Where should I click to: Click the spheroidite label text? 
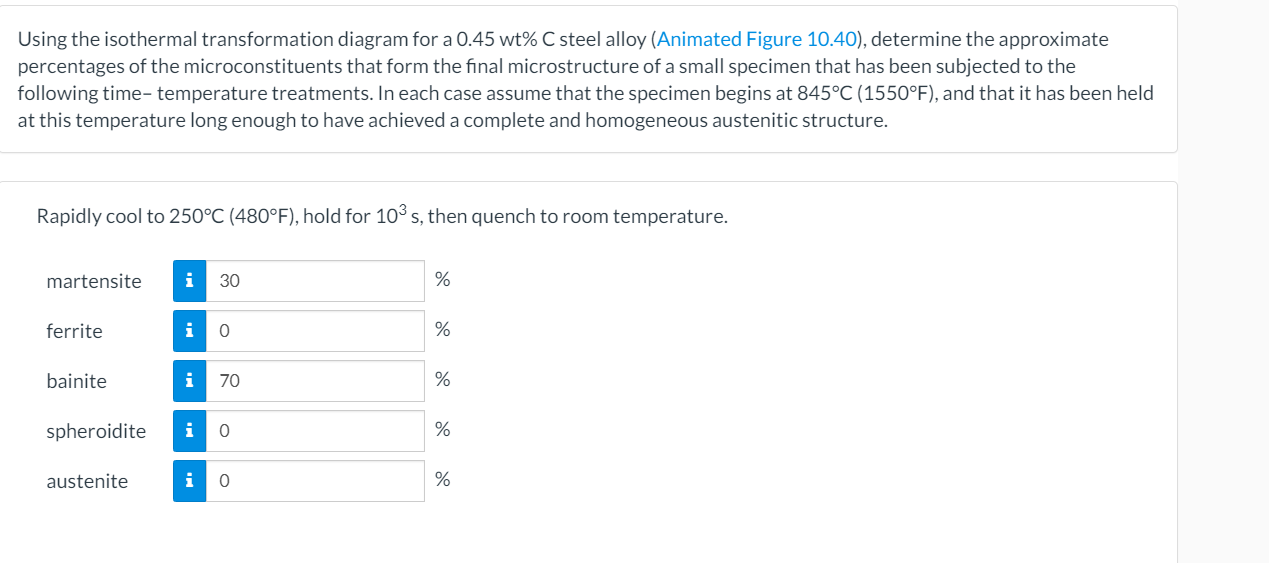pos(96,431)
